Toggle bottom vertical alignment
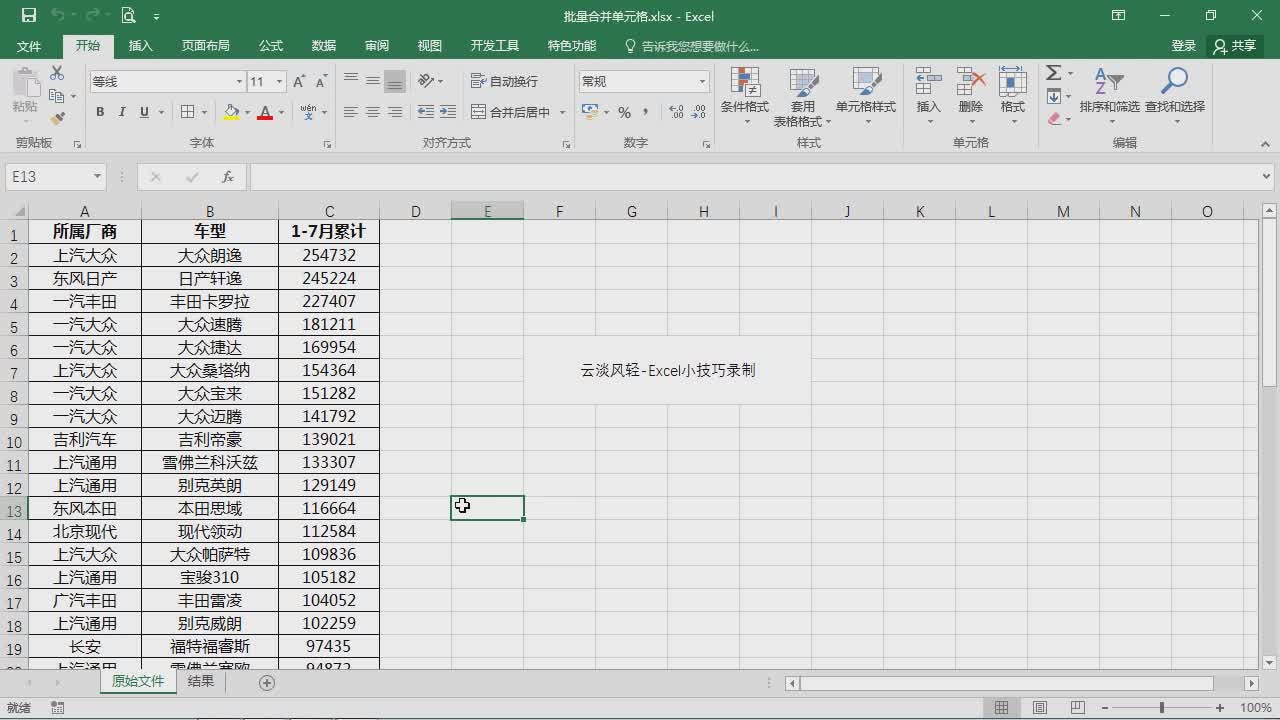The height and width of the screenshot is (720, 1280). click(x=395, y=81)
